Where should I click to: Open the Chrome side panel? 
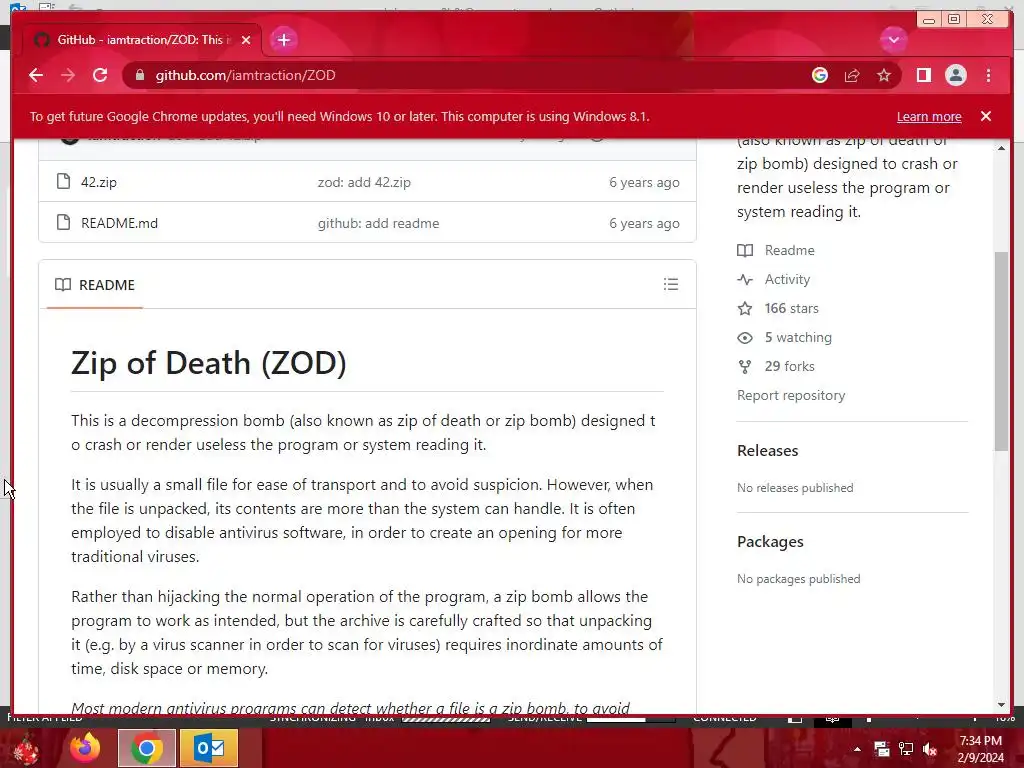pyautogui.click(x=923, y=75)
